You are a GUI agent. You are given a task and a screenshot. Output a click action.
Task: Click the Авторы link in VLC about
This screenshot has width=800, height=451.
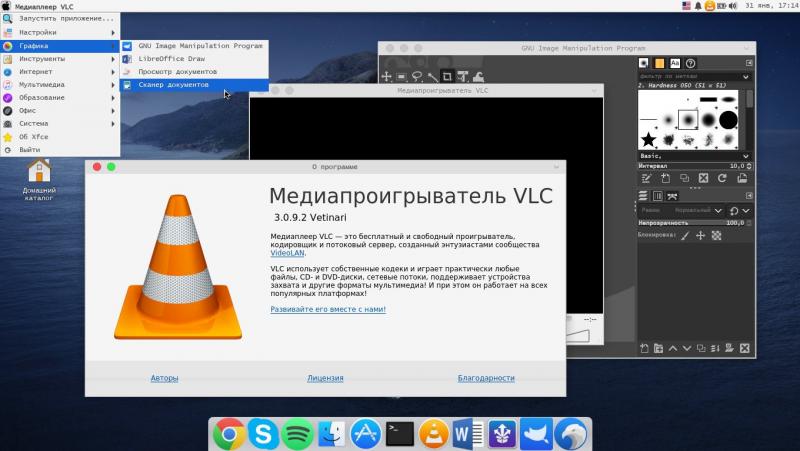(x=165, y=378)
